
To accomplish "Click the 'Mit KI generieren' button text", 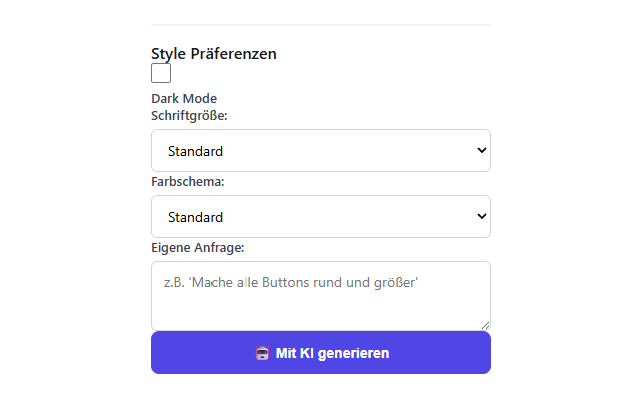I will [332, 353].
